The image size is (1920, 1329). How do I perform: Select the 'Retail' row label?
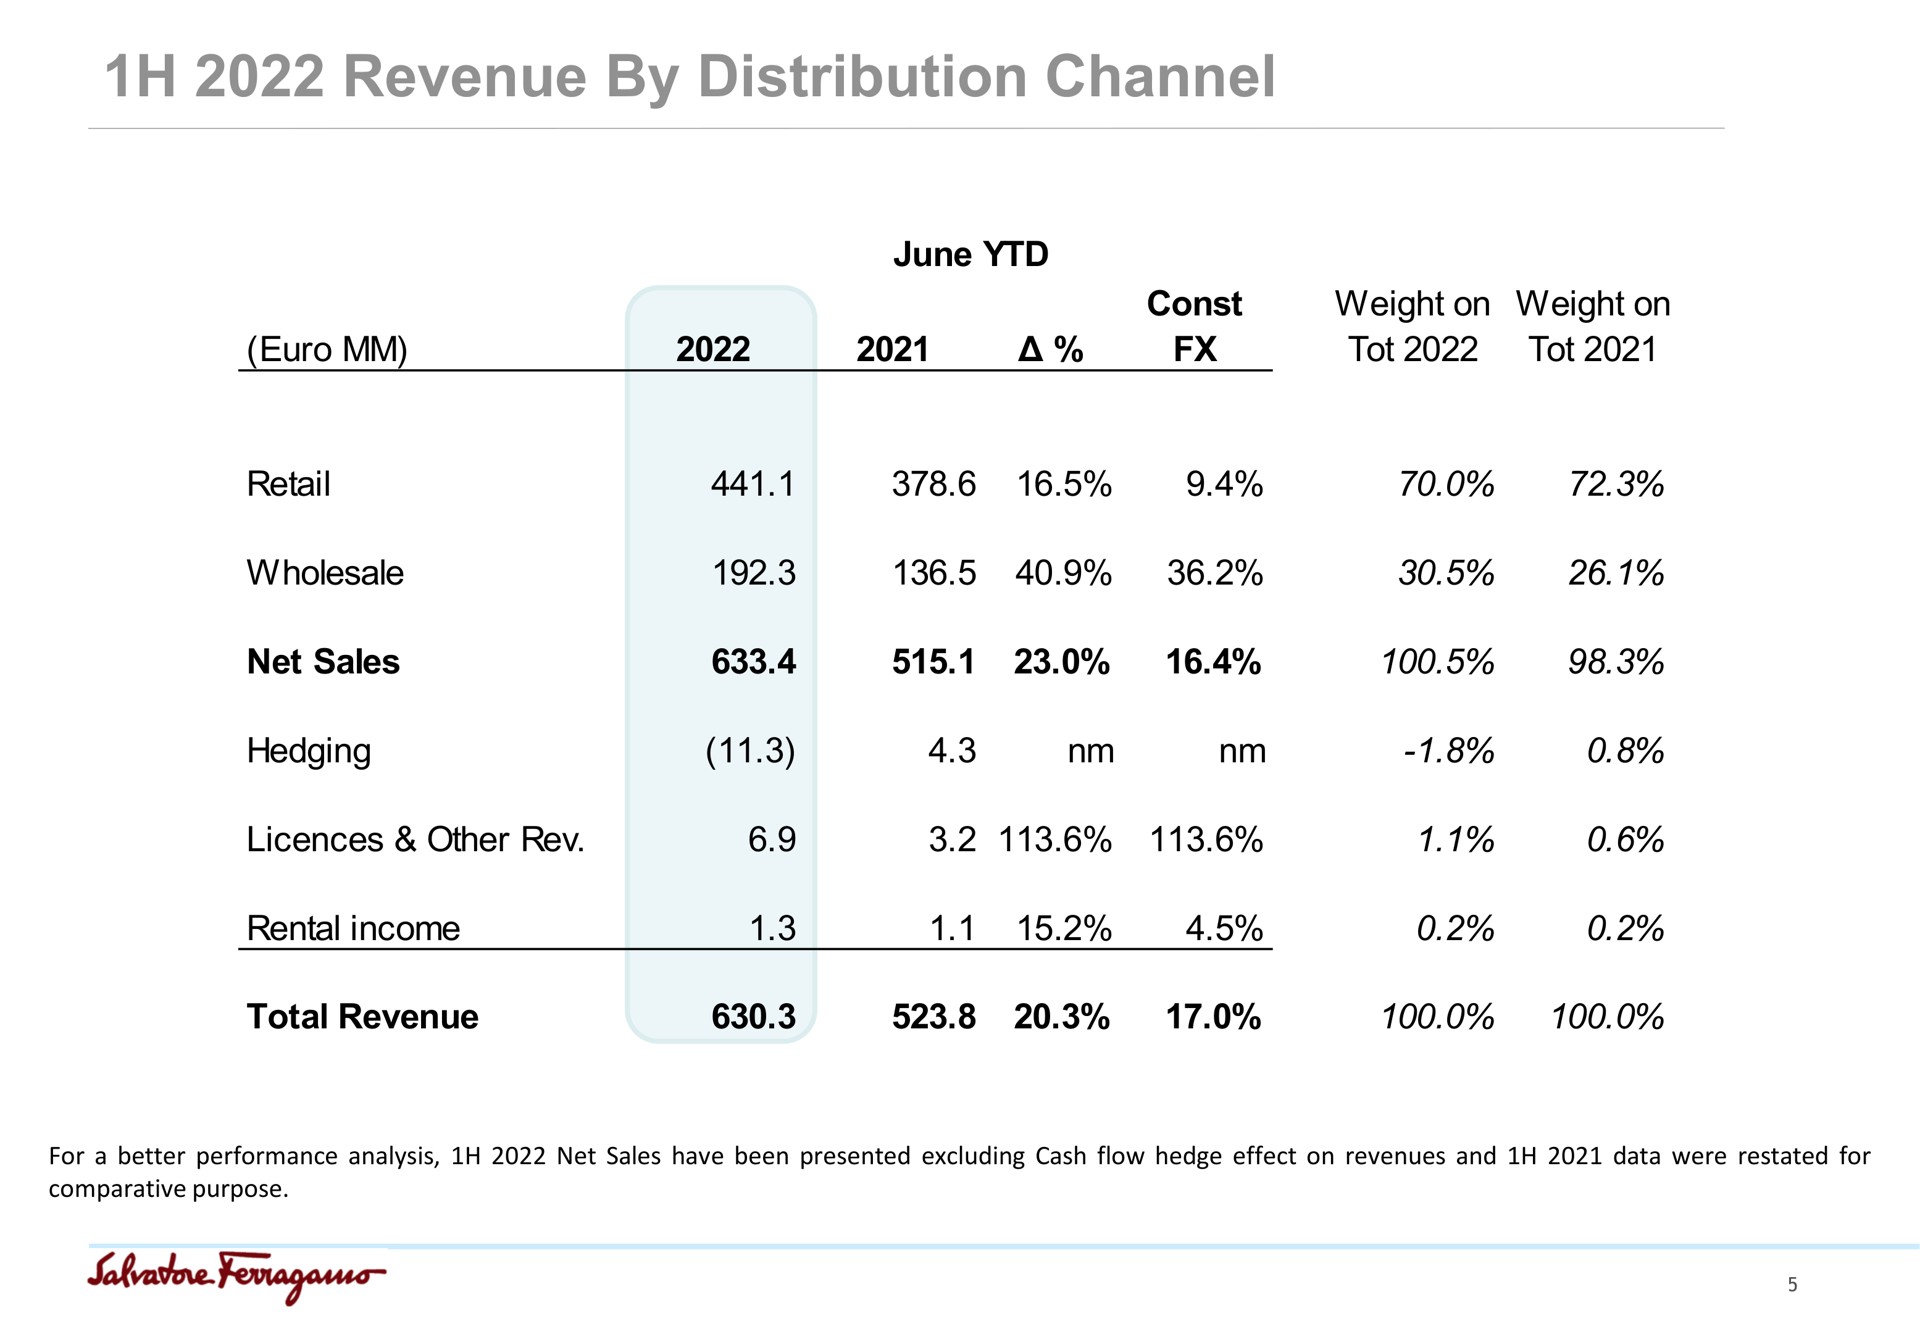click(x=288, y=484)
